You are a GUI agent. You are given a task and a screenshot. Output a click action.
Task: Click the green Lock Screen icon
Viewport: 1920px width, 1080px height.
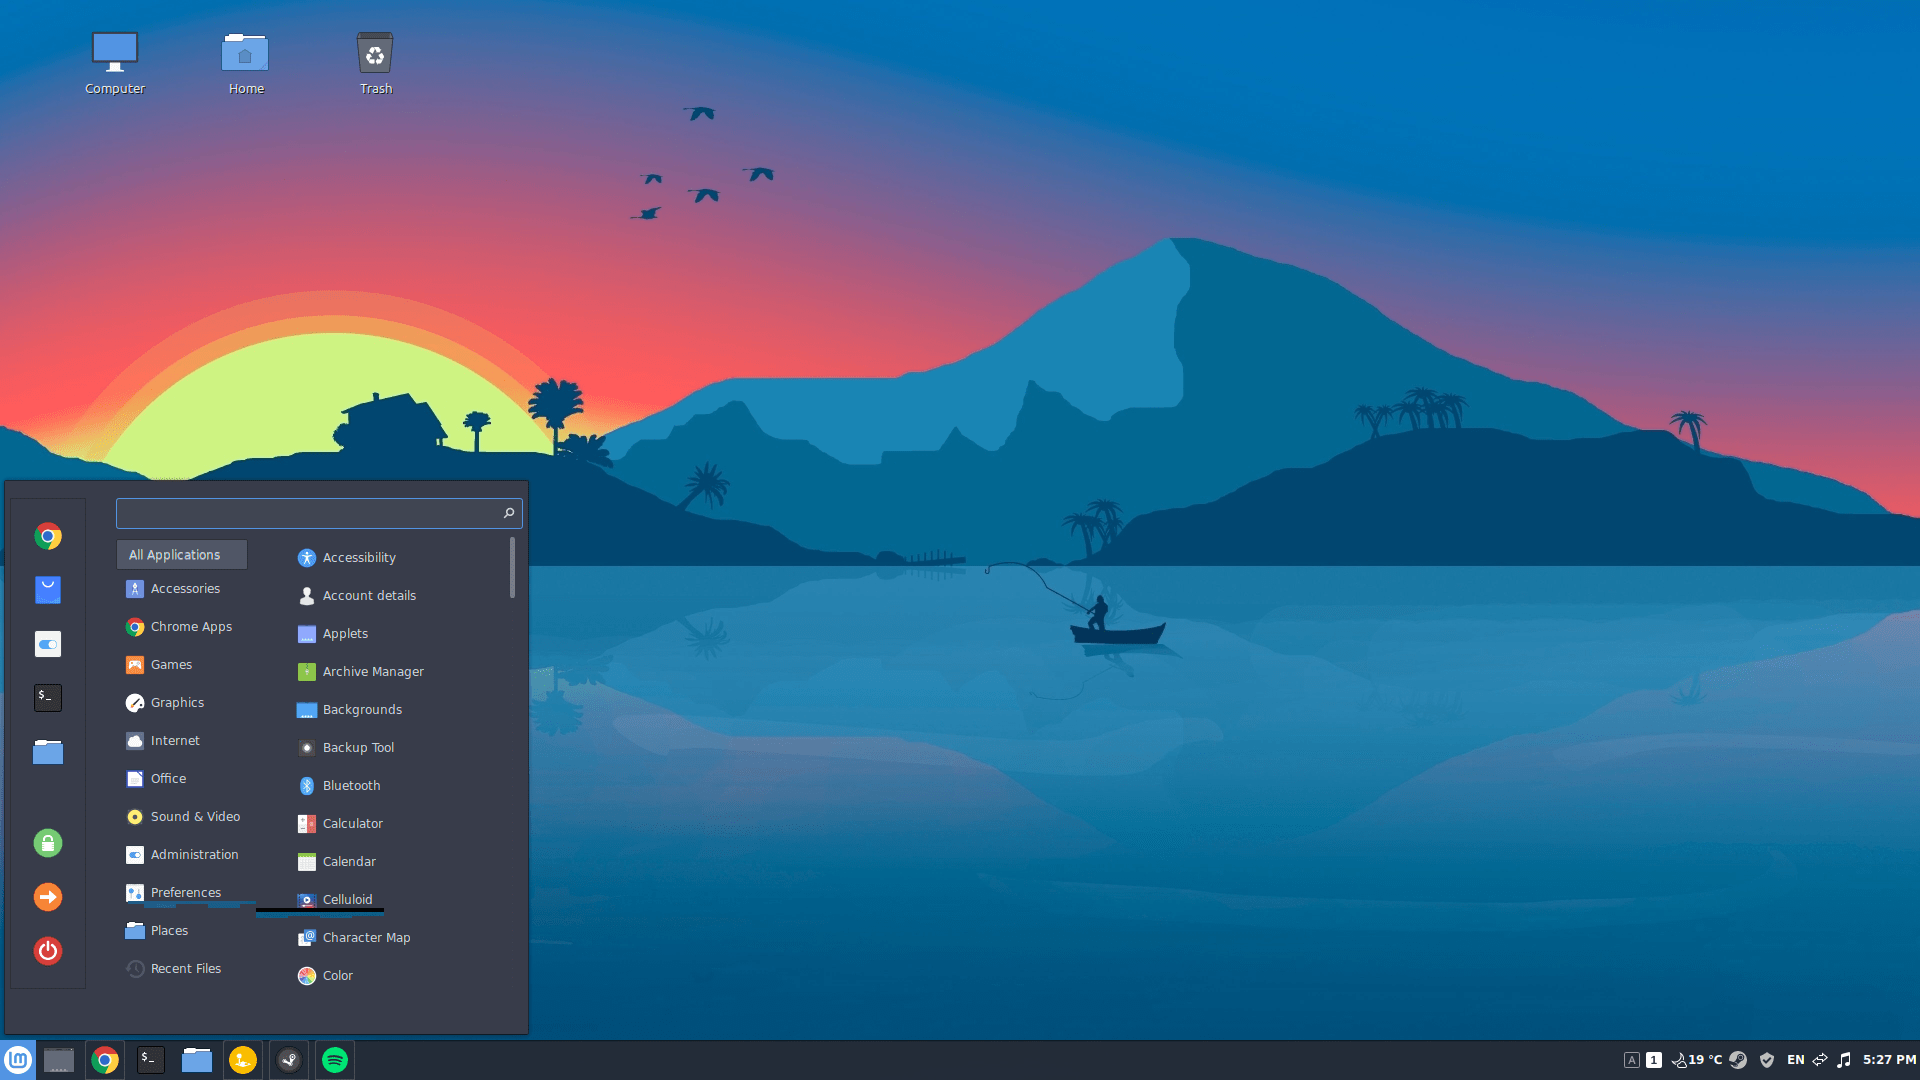[x=48, y=843]
